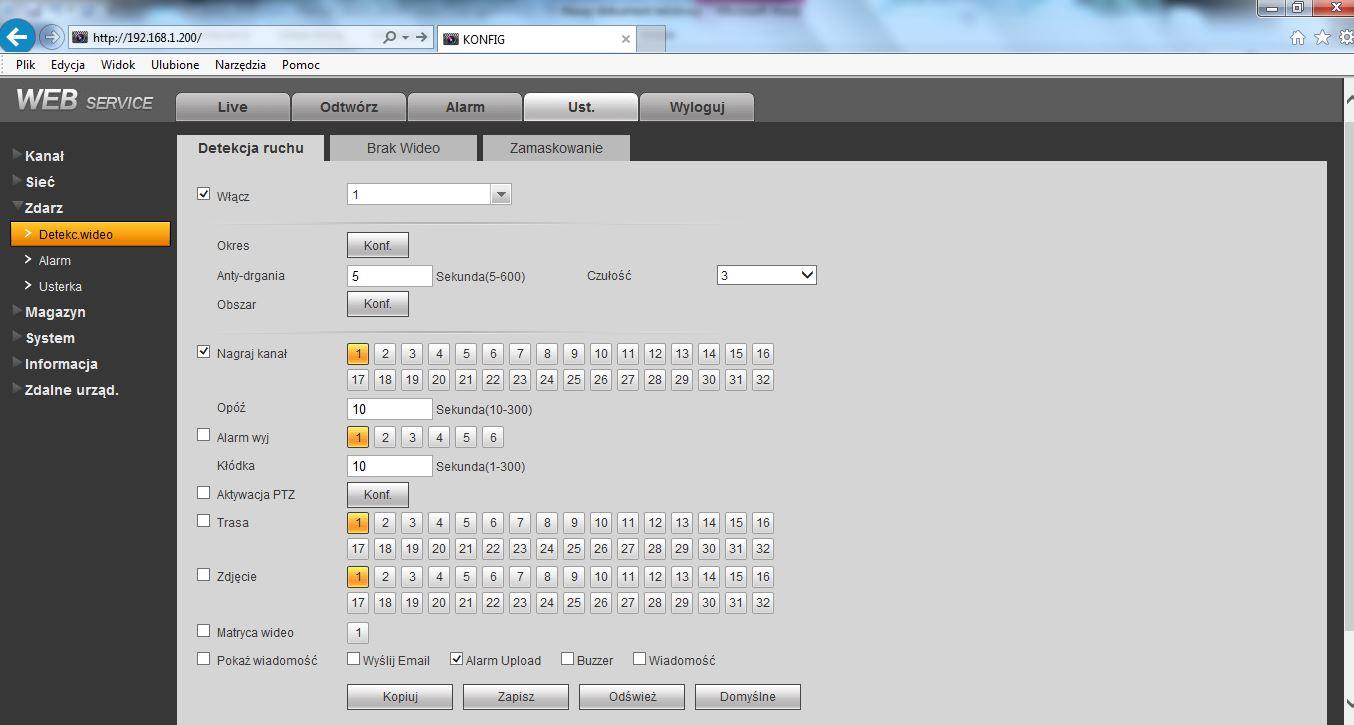Uncheck the Alarm Upload checkbox
The image size is (1354, 725).
(x=457, y=659)
